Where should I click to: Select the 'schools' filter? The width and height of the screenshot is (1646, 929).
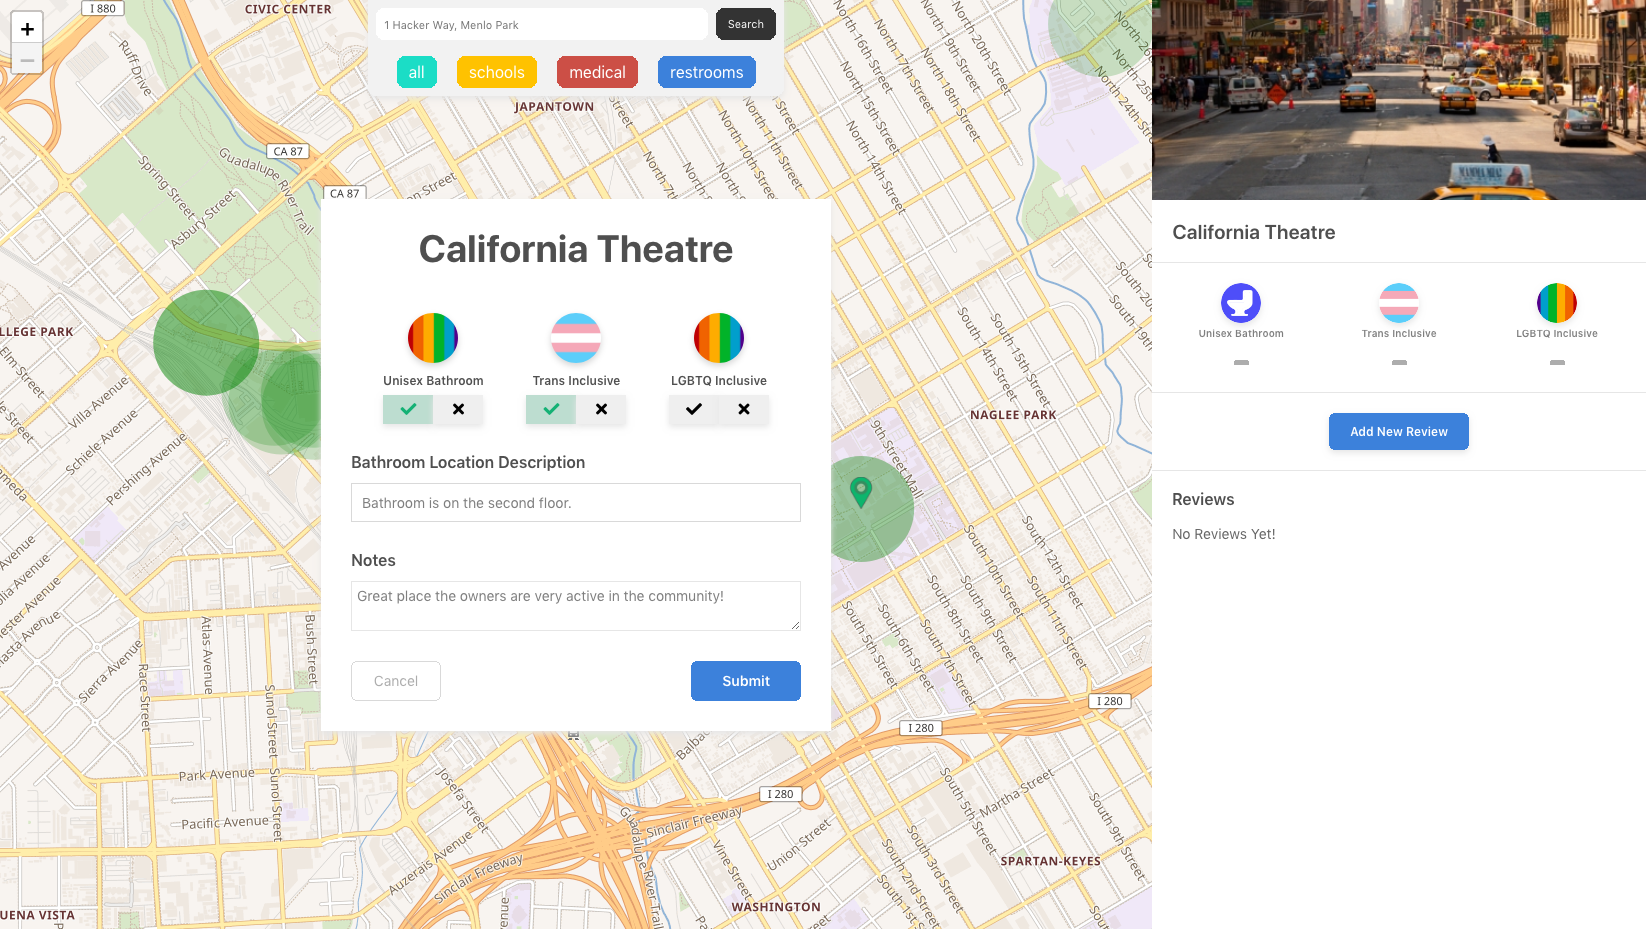click(x=497, y=72)
